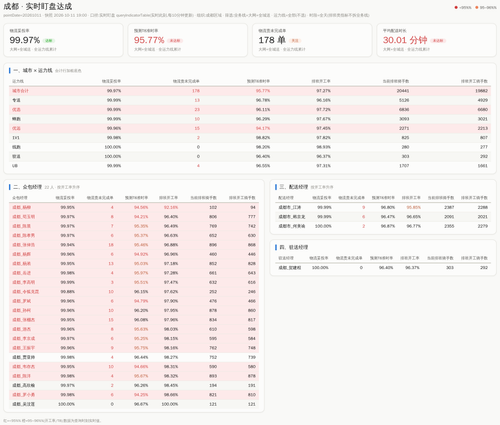The width and height of the screenshot is (500, 425).
Task: Click the red 95.85% cell in 配送经理 table
Action: click(413, 207)
